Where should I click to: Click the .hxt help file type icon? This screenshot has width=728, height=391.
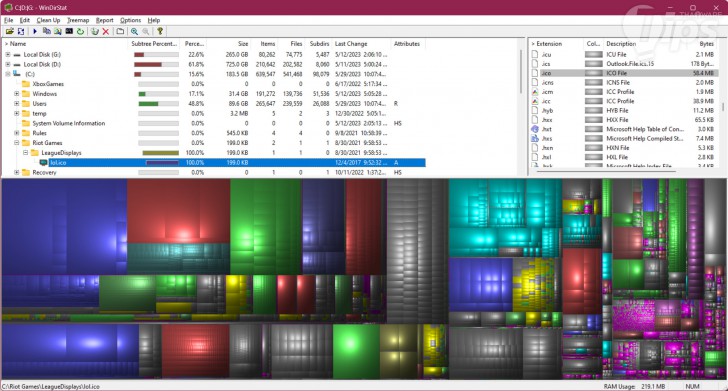(x=535, y=129)
